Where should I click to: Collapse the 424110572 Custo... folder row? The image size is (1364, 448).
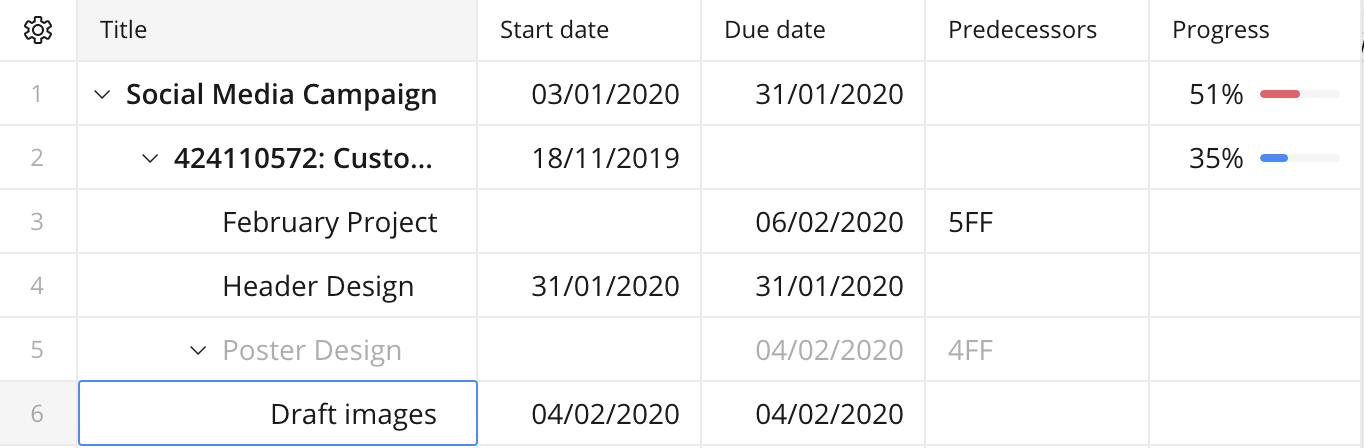(150, 159)
